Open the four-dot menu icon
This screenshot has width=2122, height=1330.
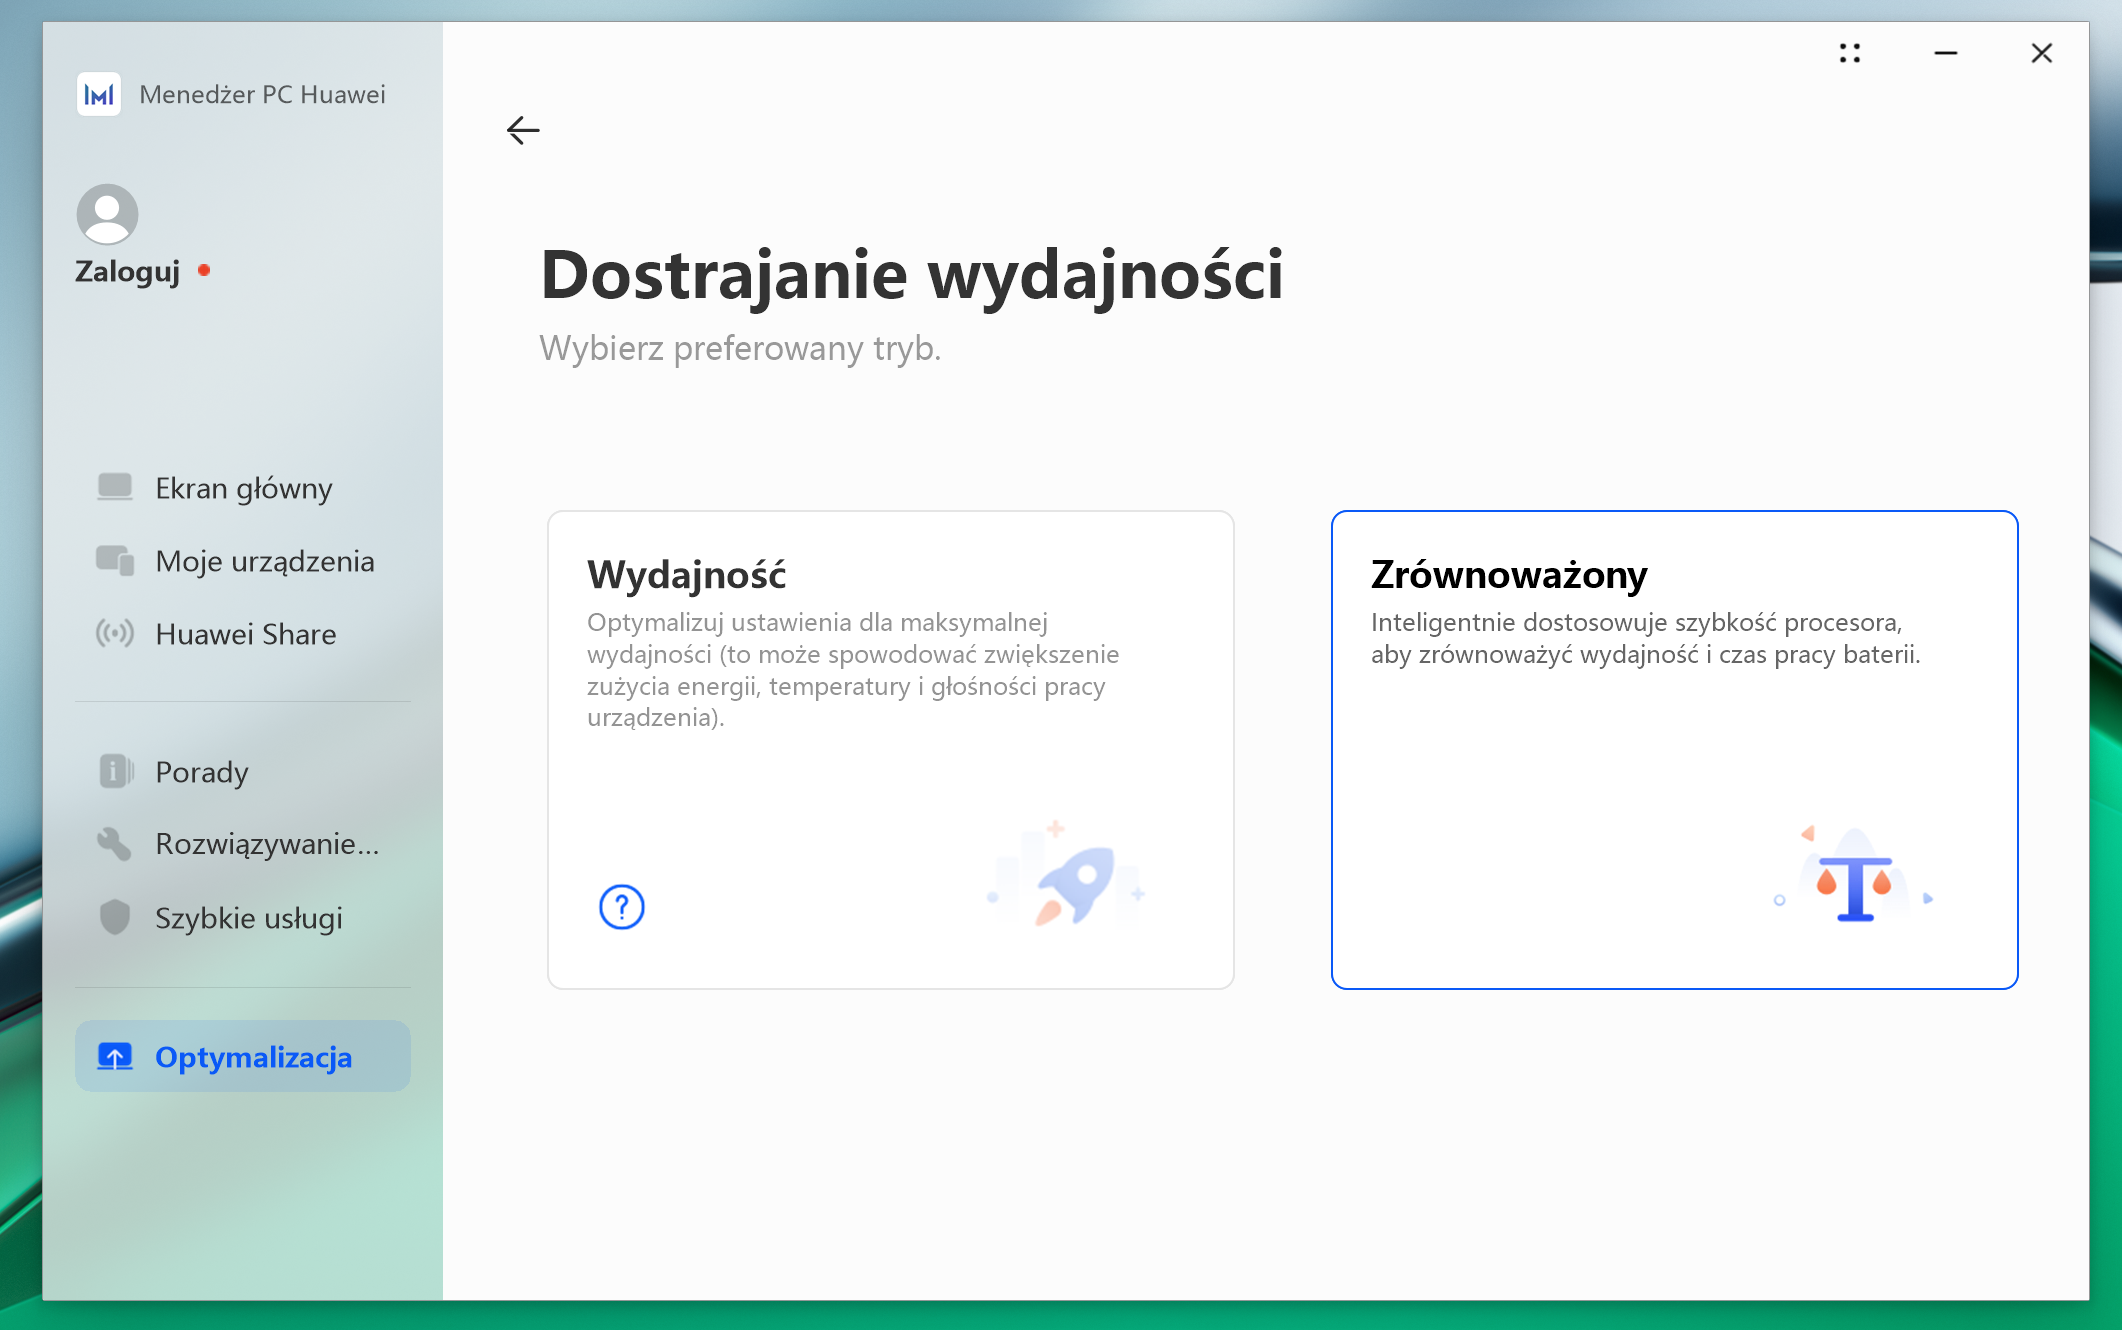[1850, 53]
